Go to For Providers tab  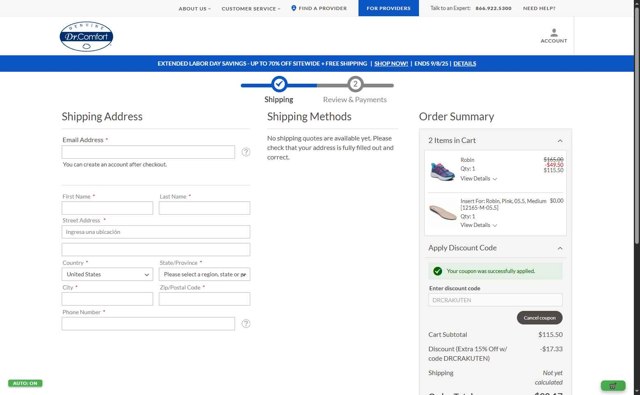388,8
